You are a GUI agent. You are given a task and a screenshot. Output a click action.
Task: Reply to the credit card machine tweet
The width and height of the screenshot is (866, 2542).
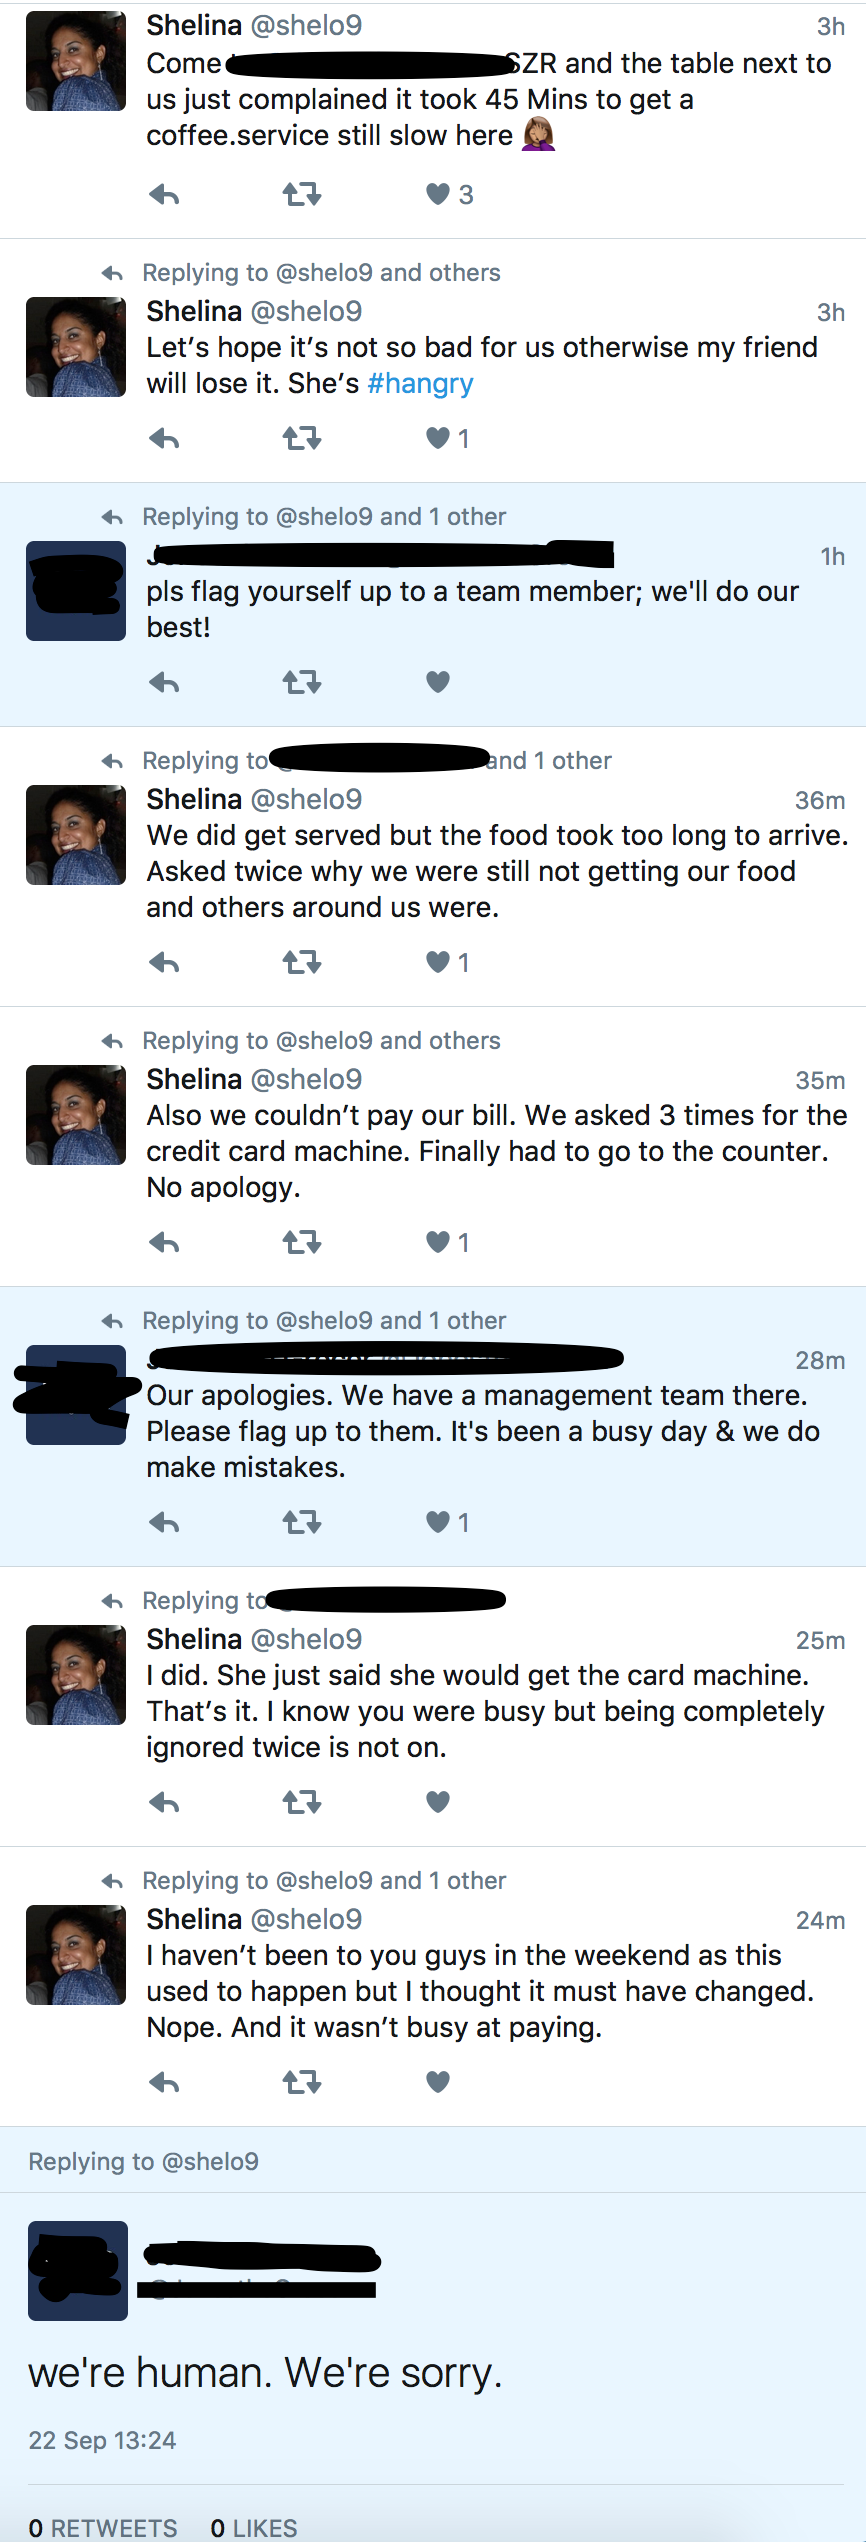point(164,1243)
